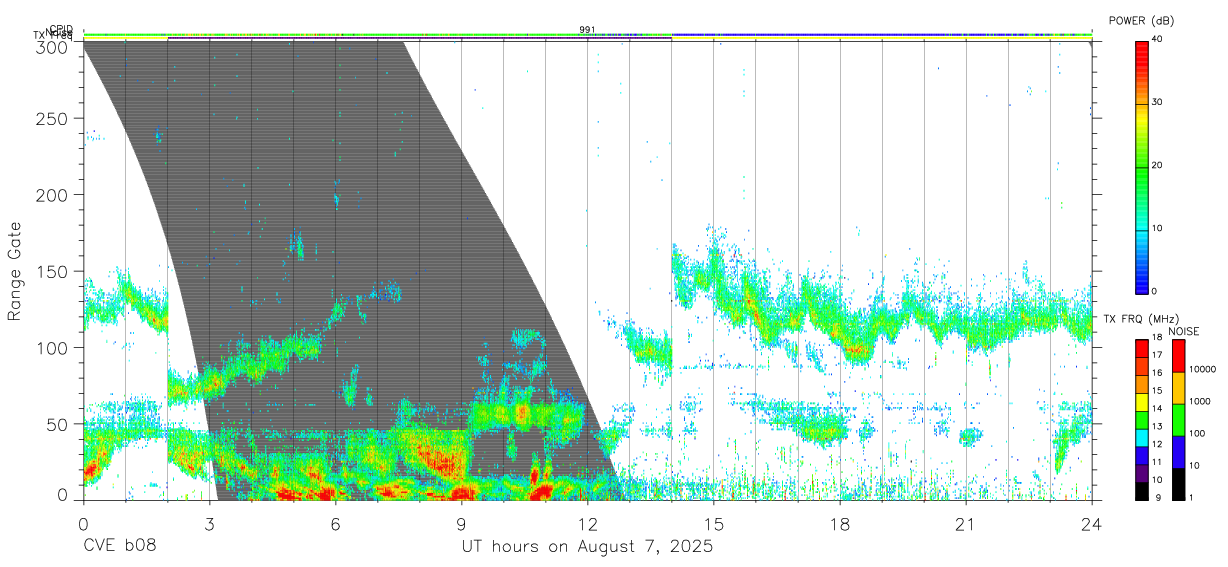Click the 12 tick on TX FRQ legend
This screenshot has height=567, width=1228.
(x=1157, y=445)
